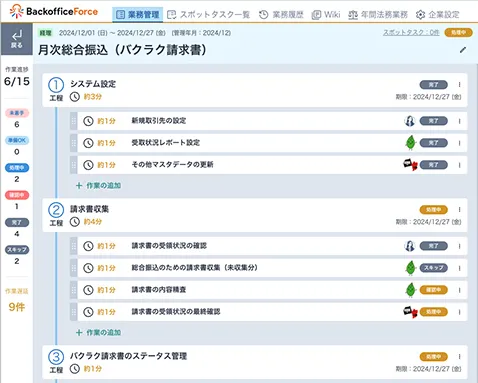Image resolution: width=478 pixels, height=383 pixels.
Task: Click 作業の追加 under 請求書収集
Action: point(99,333)
